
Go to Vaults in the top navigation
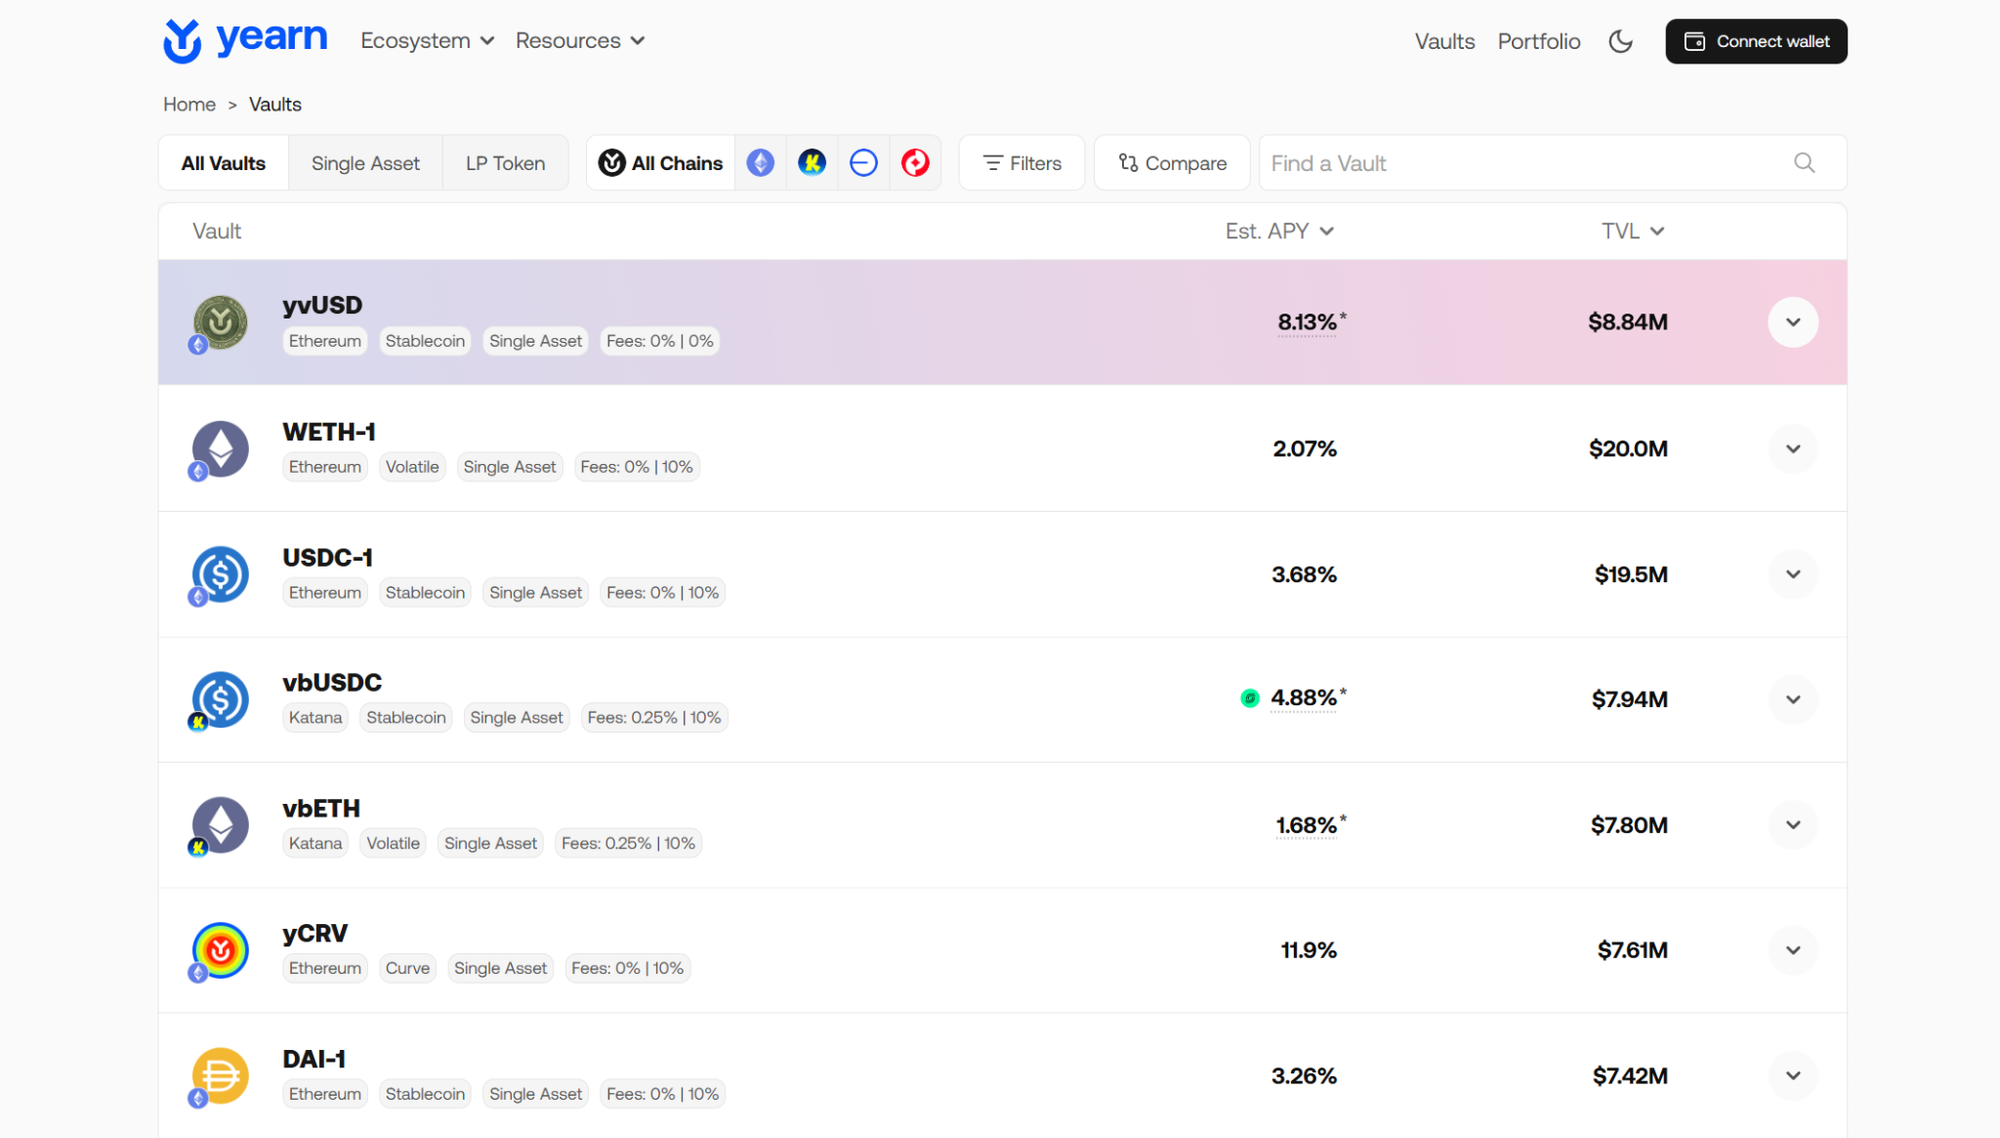point(1444,41)
